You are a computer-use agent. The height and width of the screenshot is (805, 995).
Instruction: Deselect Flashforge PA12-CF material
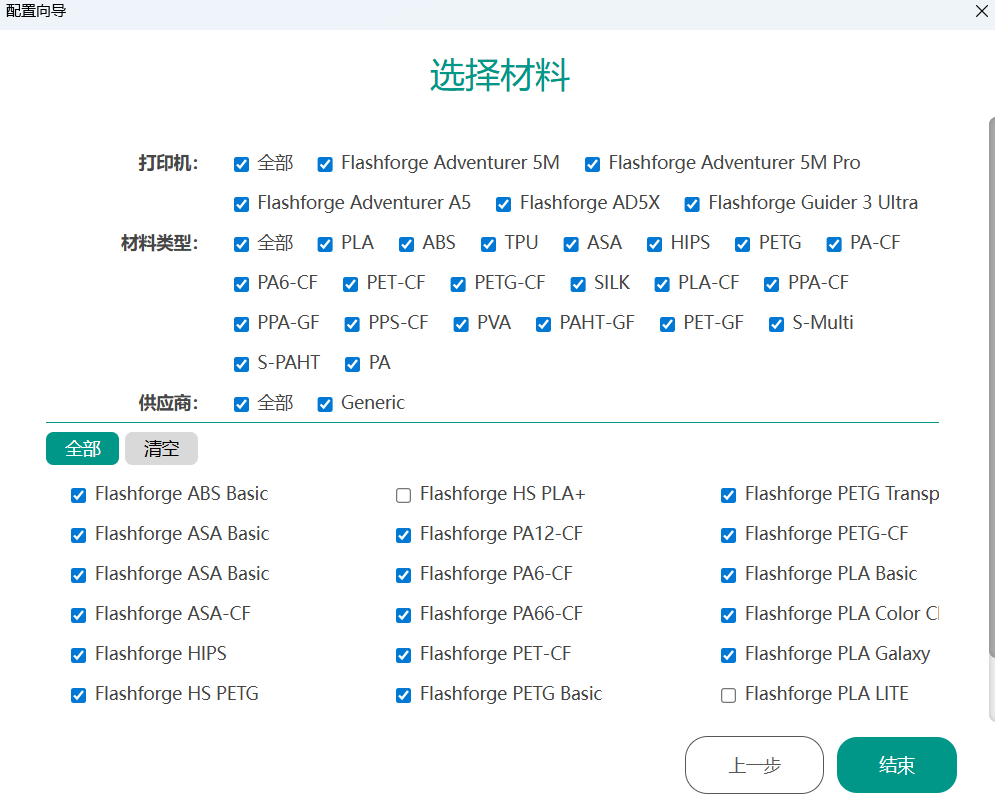coord(403,535)
